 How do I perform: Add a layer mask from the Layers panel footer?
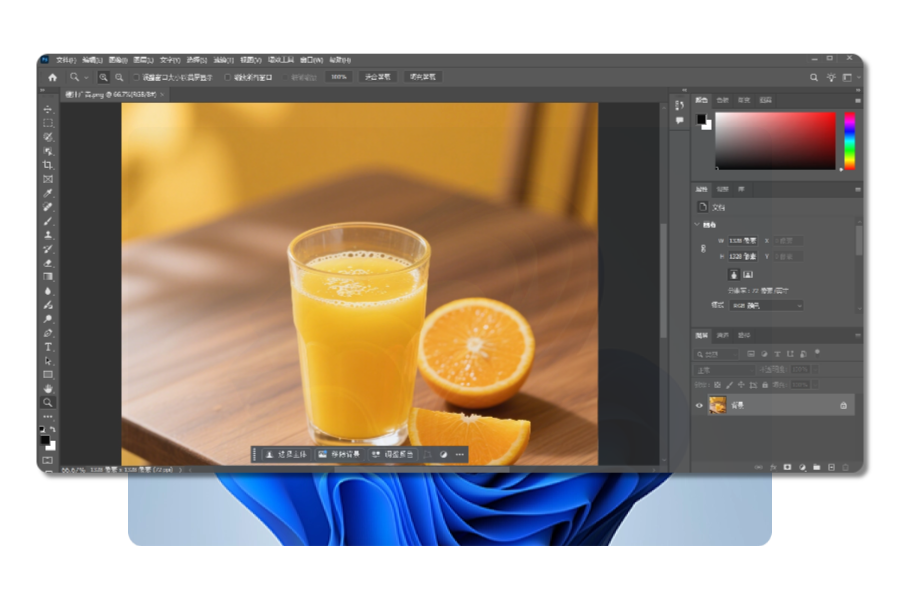(788, 467)
